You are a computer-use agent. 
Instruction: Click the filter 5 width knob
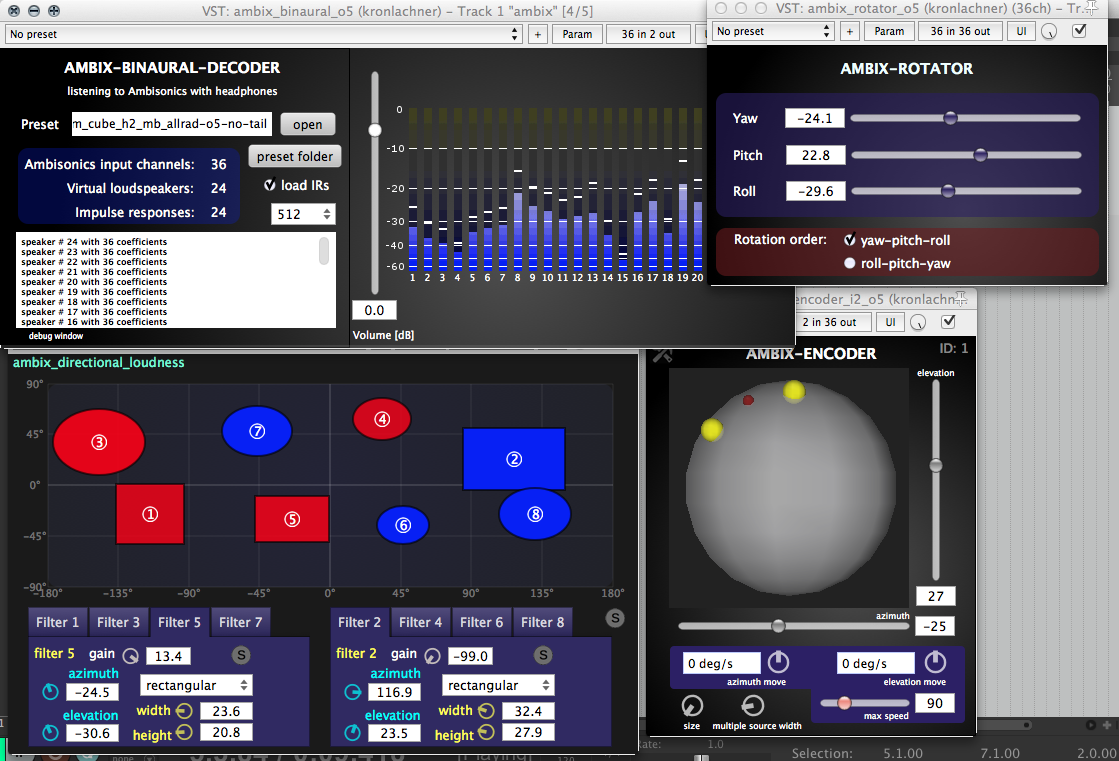(x=184, y=712)
